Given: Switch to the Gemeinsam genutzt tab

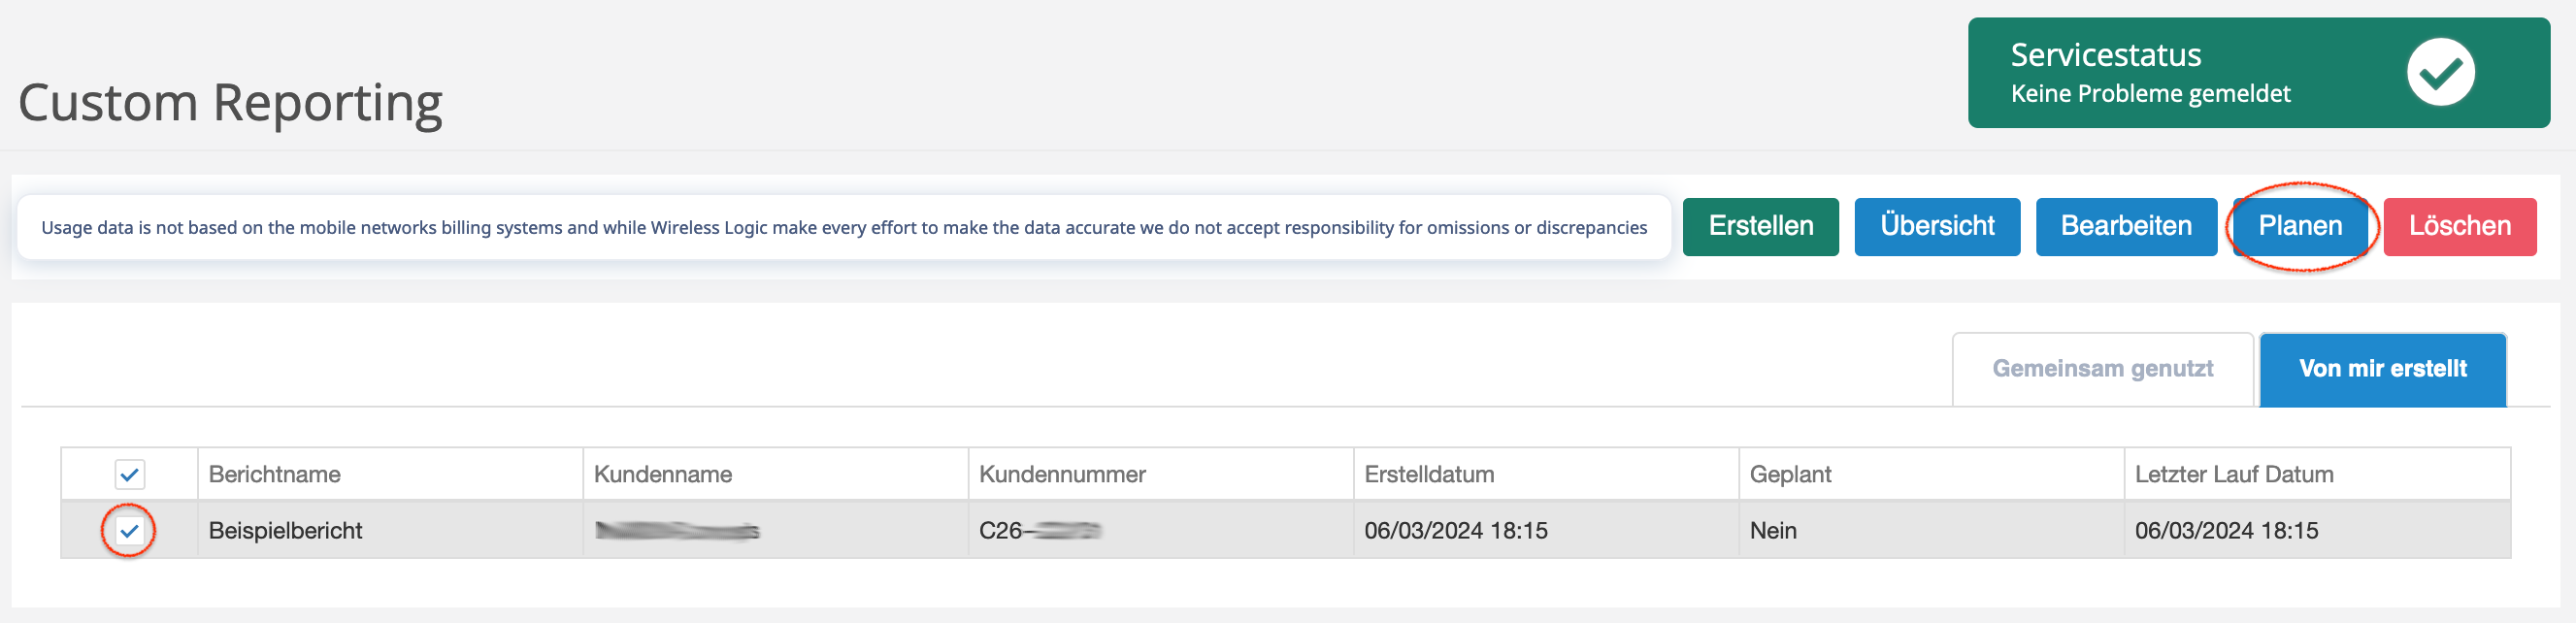Looking at the screenshot, I should [2101, 369].
